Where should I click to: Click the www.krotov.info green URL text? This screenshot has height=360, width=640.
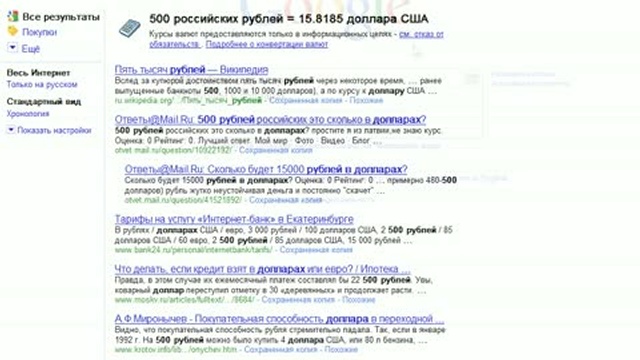click(x=176, y=349)
